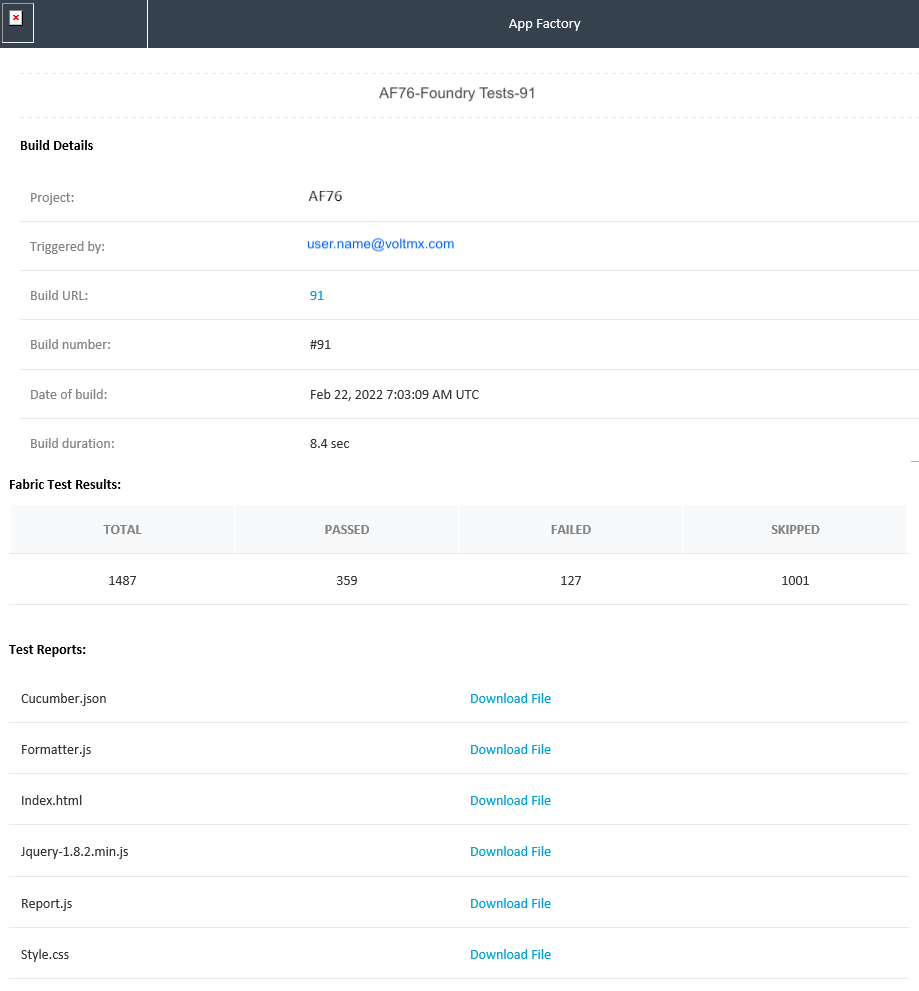
Task: Open the Build URL link 91
Action: tap(317, 296)
